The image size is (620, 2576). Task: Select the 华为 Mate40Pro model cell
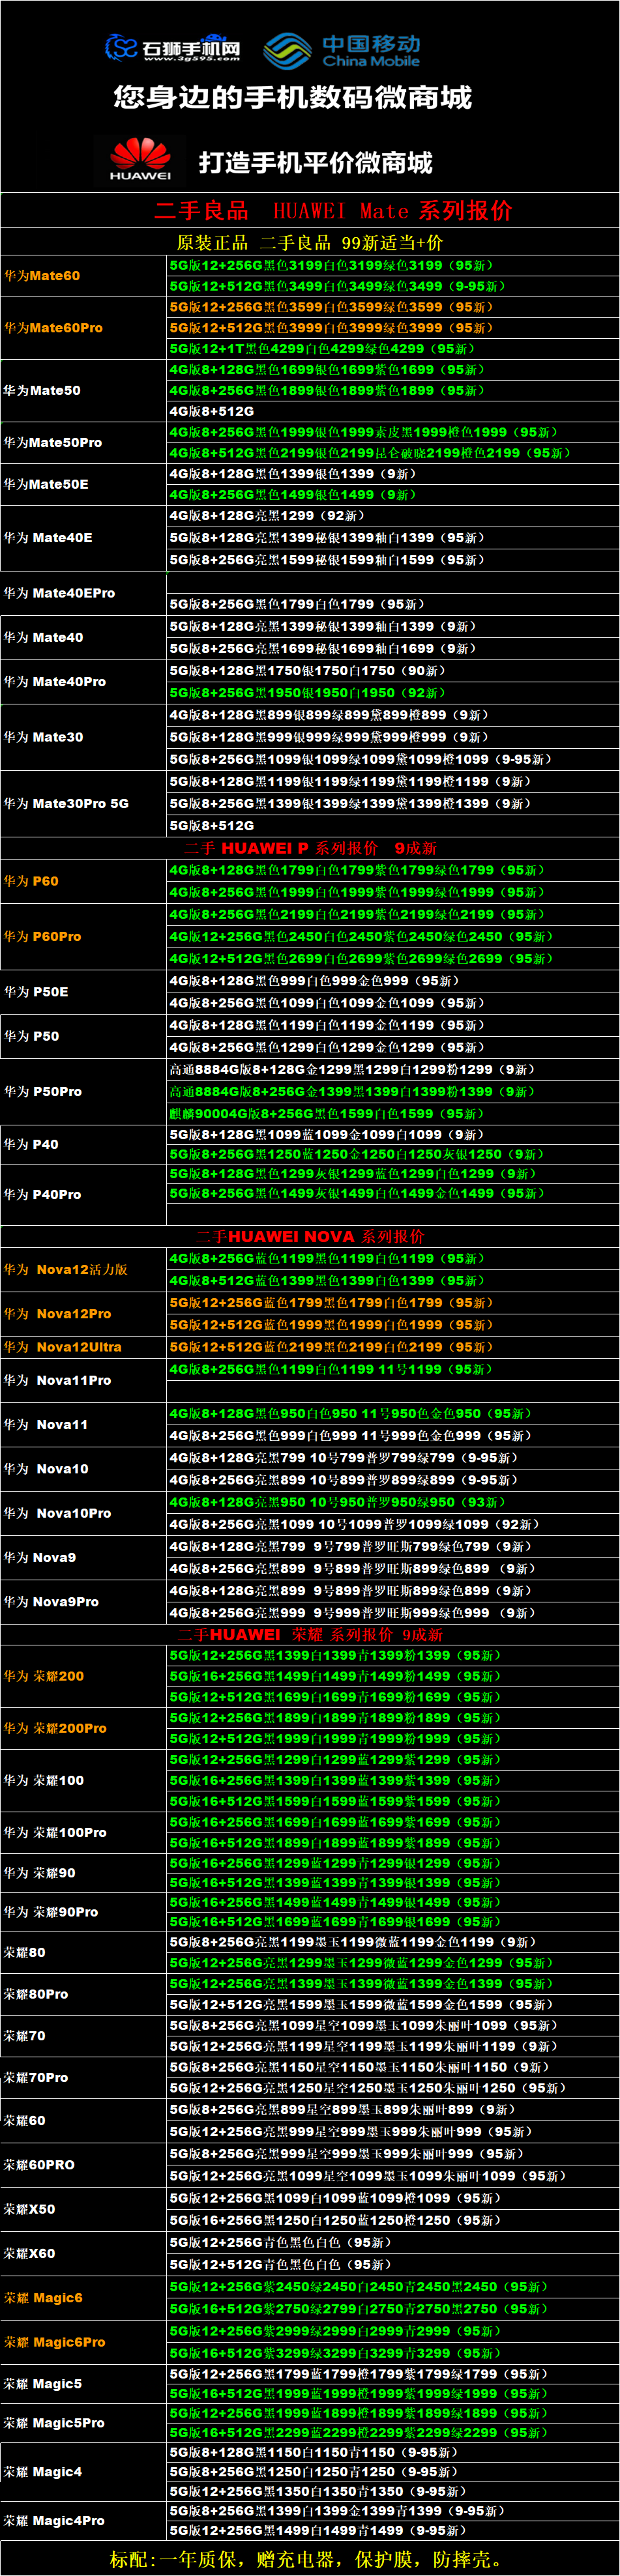(x=83, y=682)
